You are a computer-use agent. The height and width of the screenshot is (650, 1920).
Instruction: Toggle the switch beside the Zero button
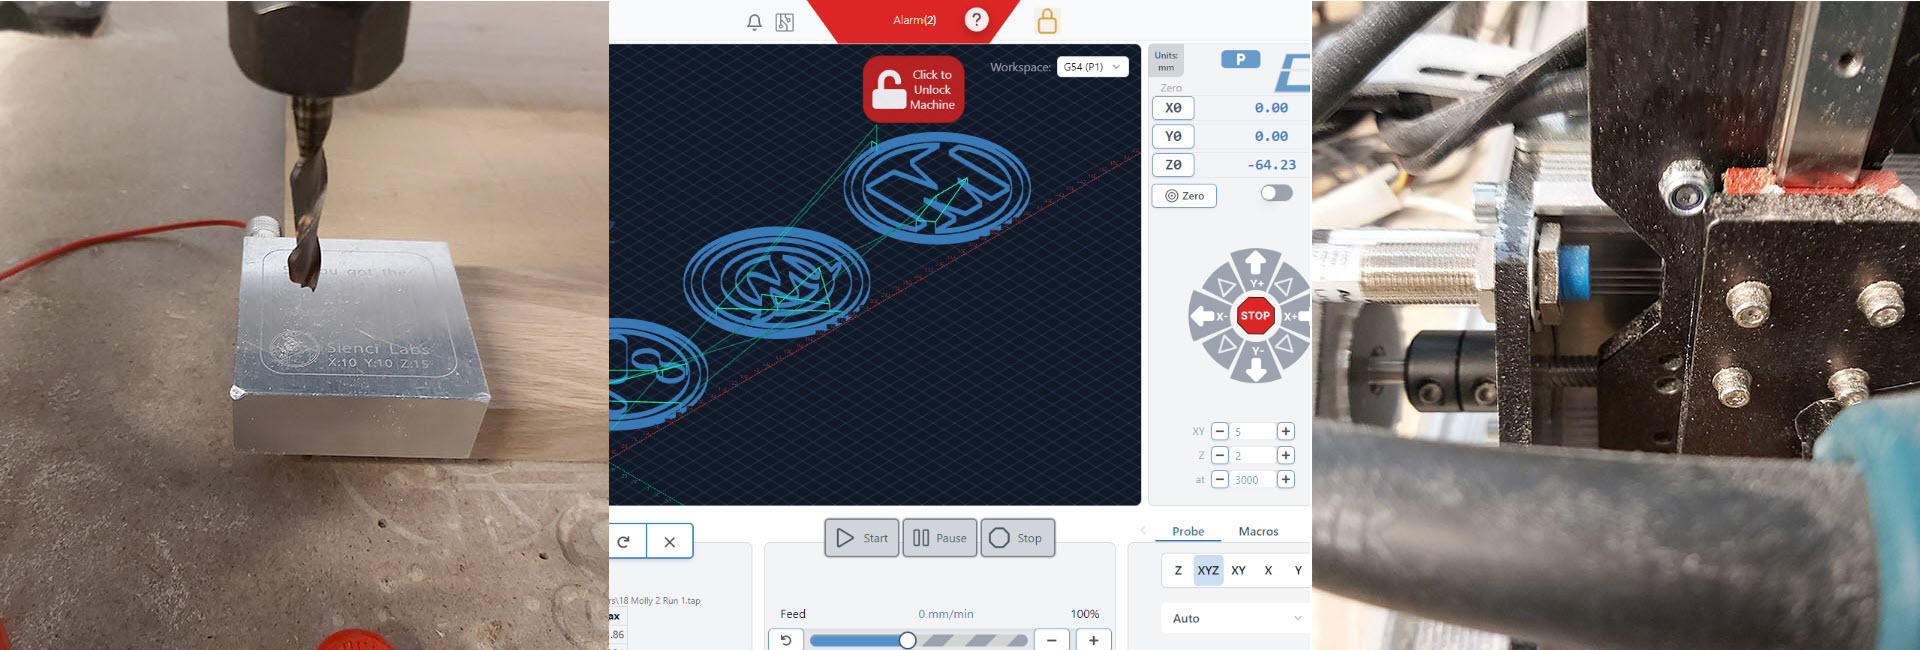[1276, 193]
